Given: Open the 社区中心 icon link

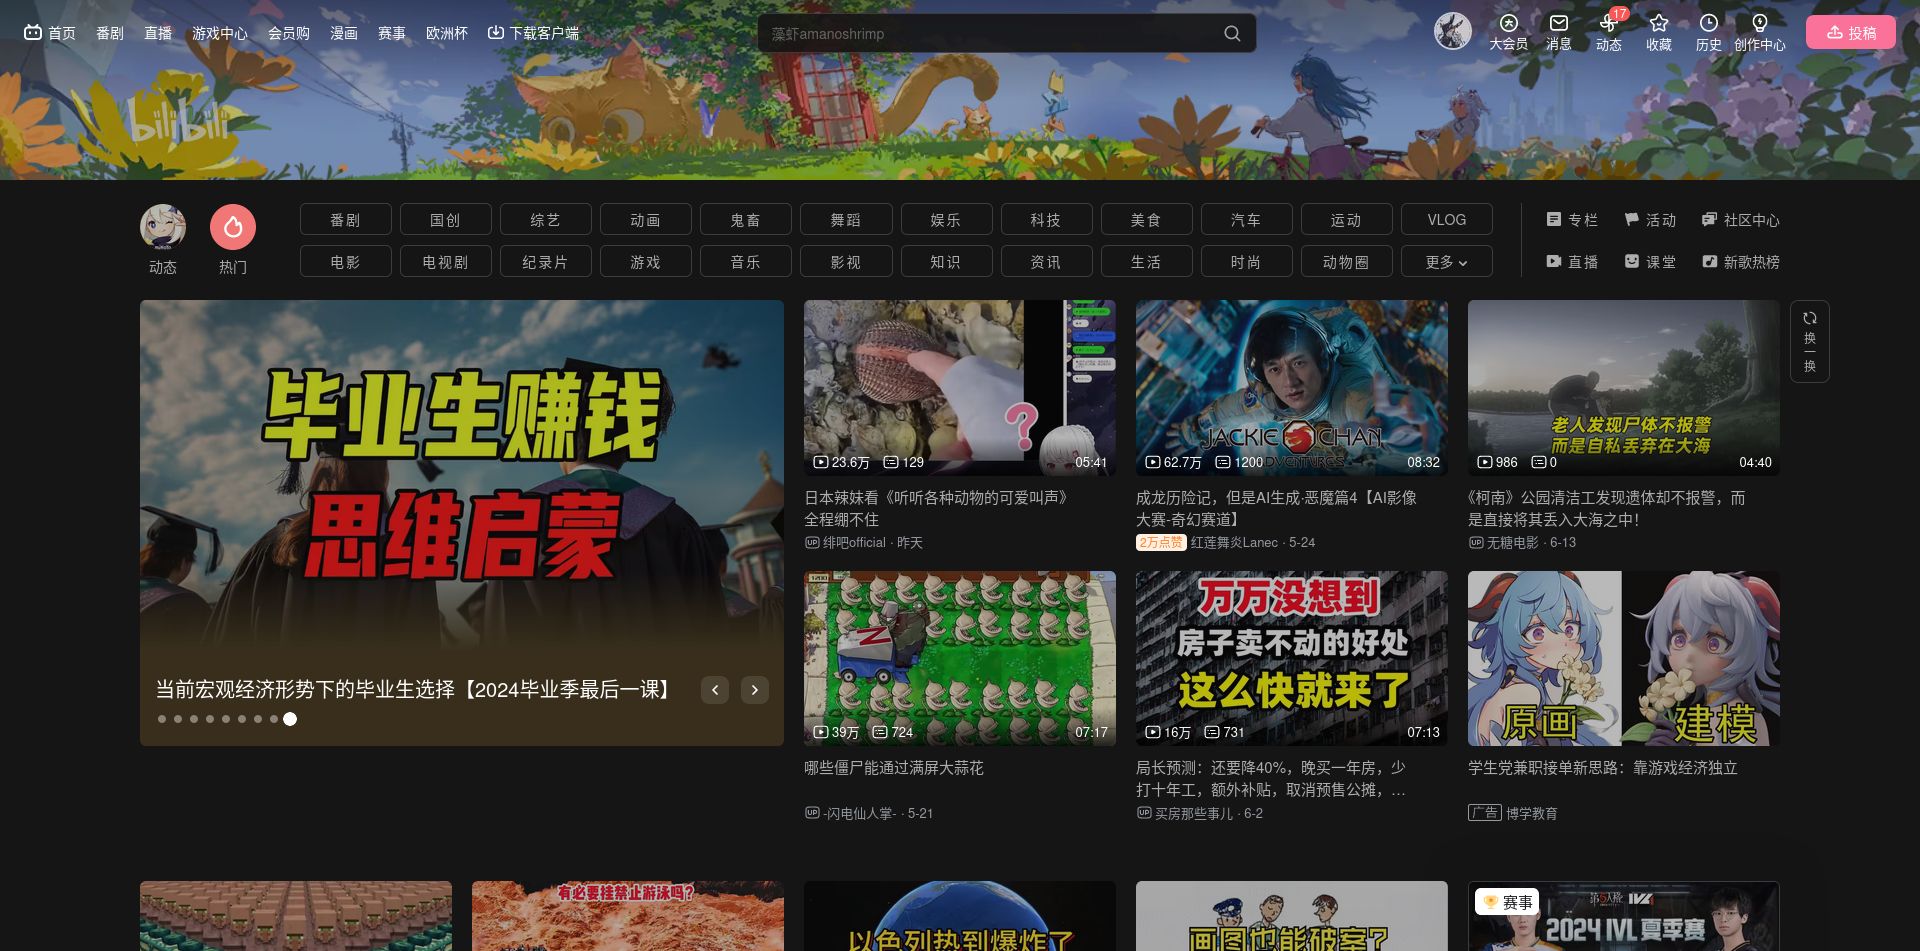Looking at the screenshot, I should [x=1741, y=219].
